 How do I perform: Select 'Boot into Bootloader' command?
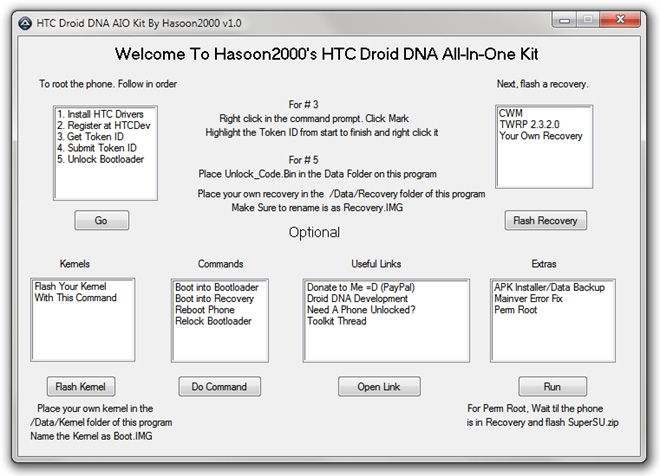217,287
